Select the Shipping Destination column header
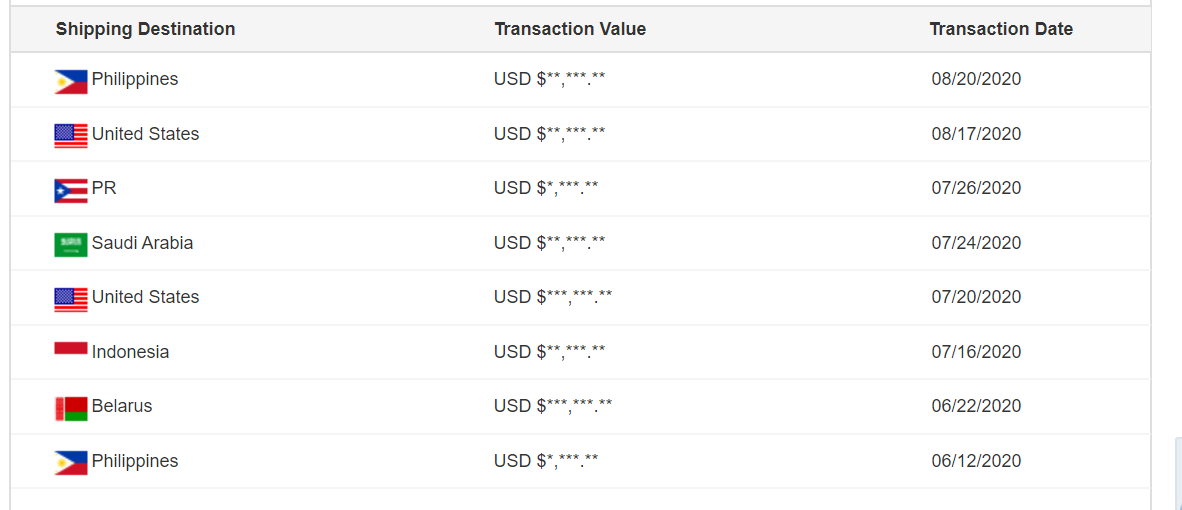 (145, 29)
